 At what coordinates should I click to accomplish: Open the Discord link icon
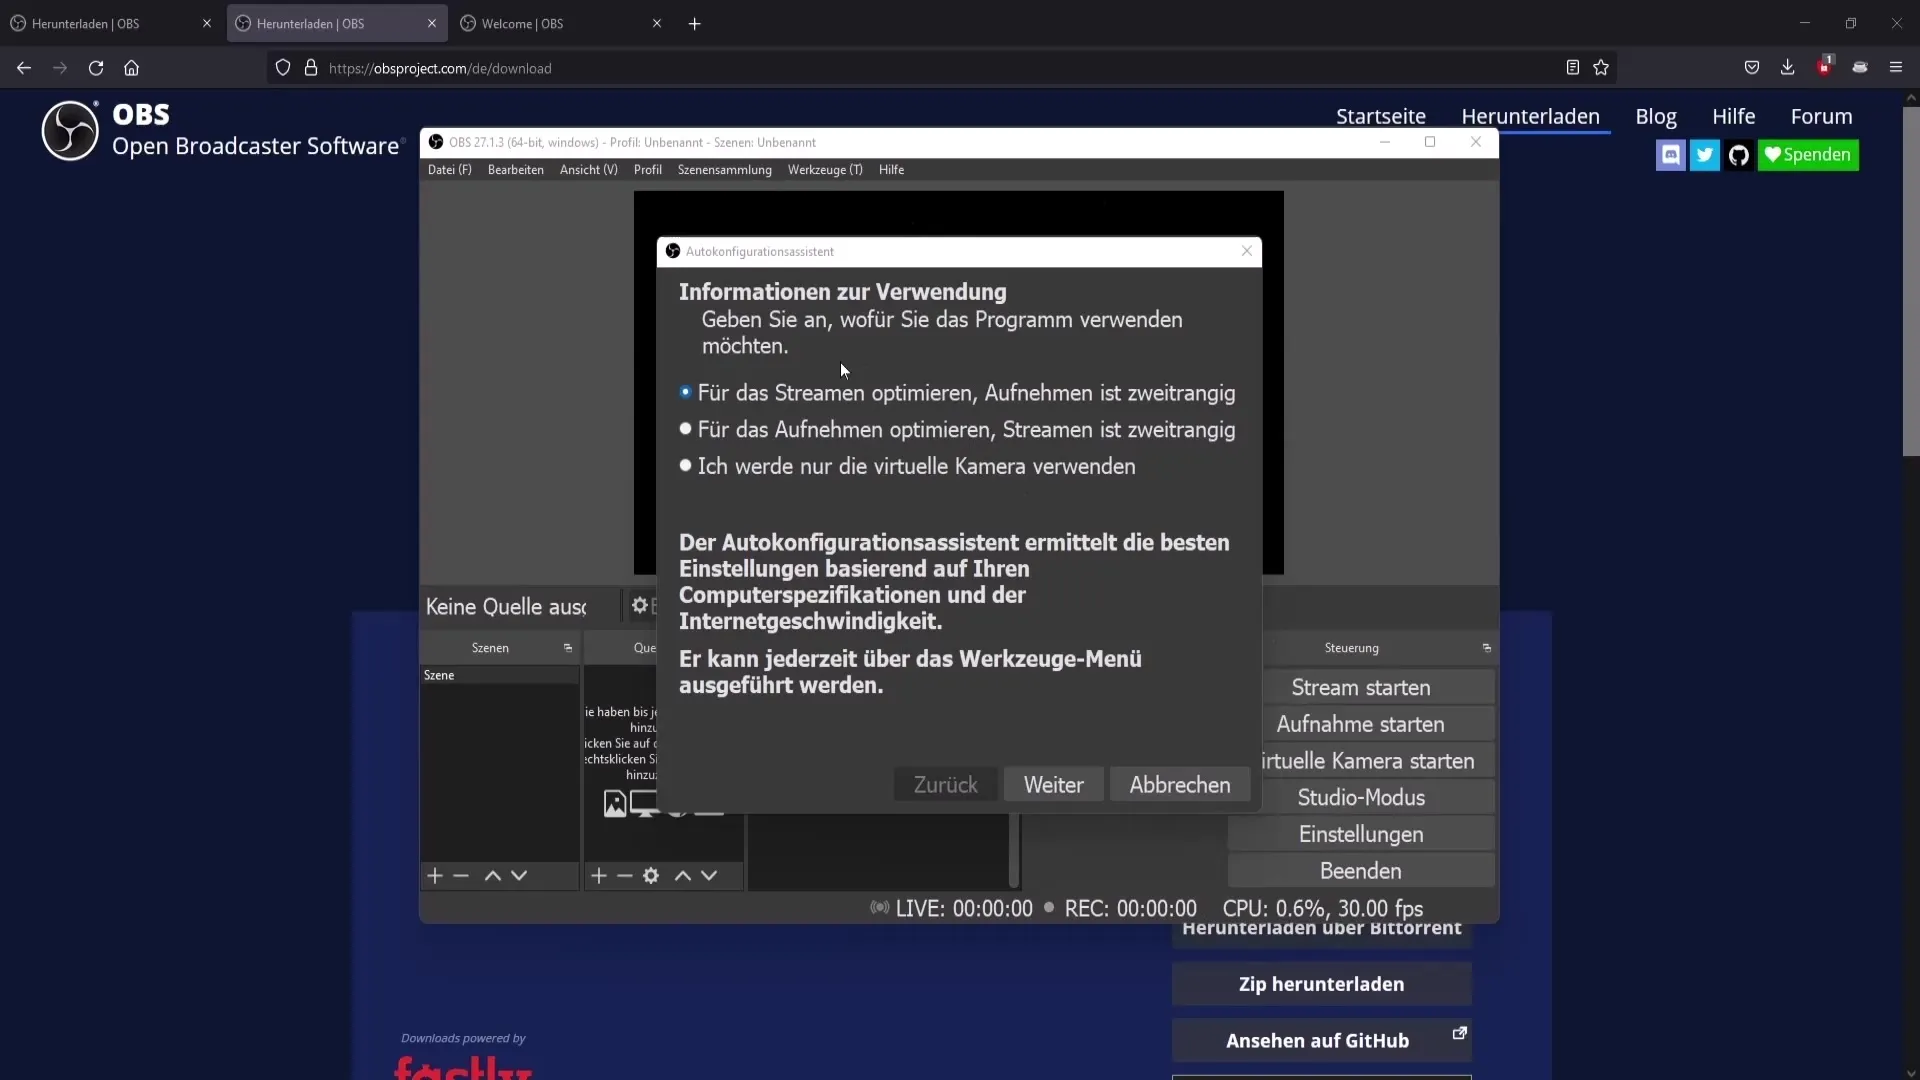(1671, 155)
